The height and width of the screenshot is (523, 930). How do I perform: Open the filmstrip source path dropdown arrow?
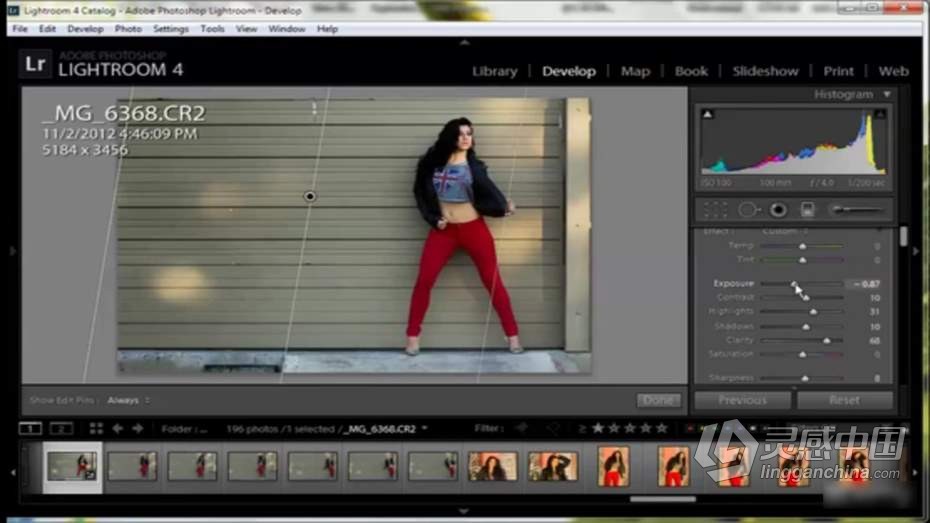pos(424,428)
